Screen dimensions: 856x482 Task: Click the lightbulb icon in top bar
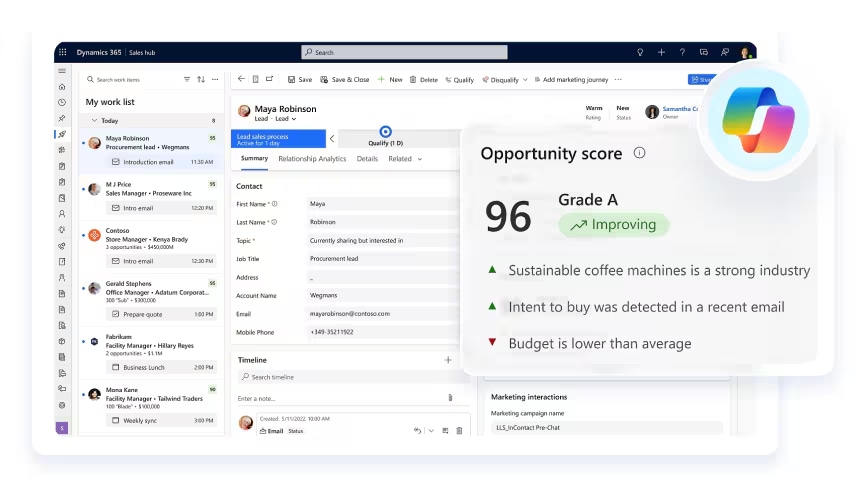640,52
